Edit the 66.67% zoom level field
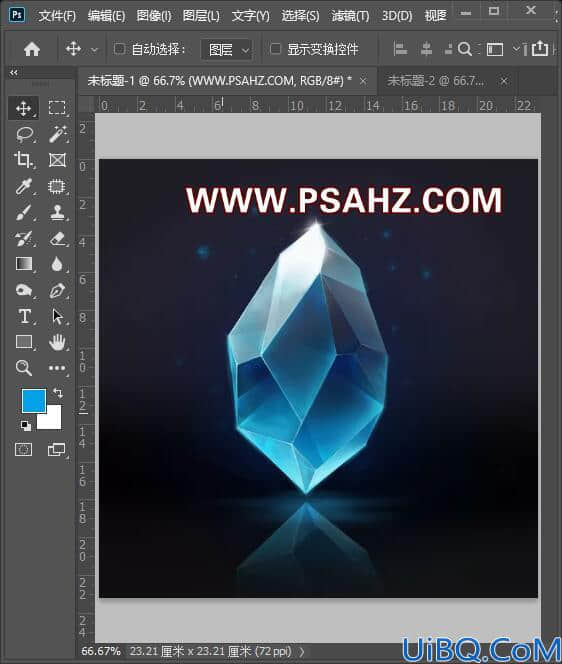The width and height of the screenshot is (562, 664). click(x=101, y=651)
